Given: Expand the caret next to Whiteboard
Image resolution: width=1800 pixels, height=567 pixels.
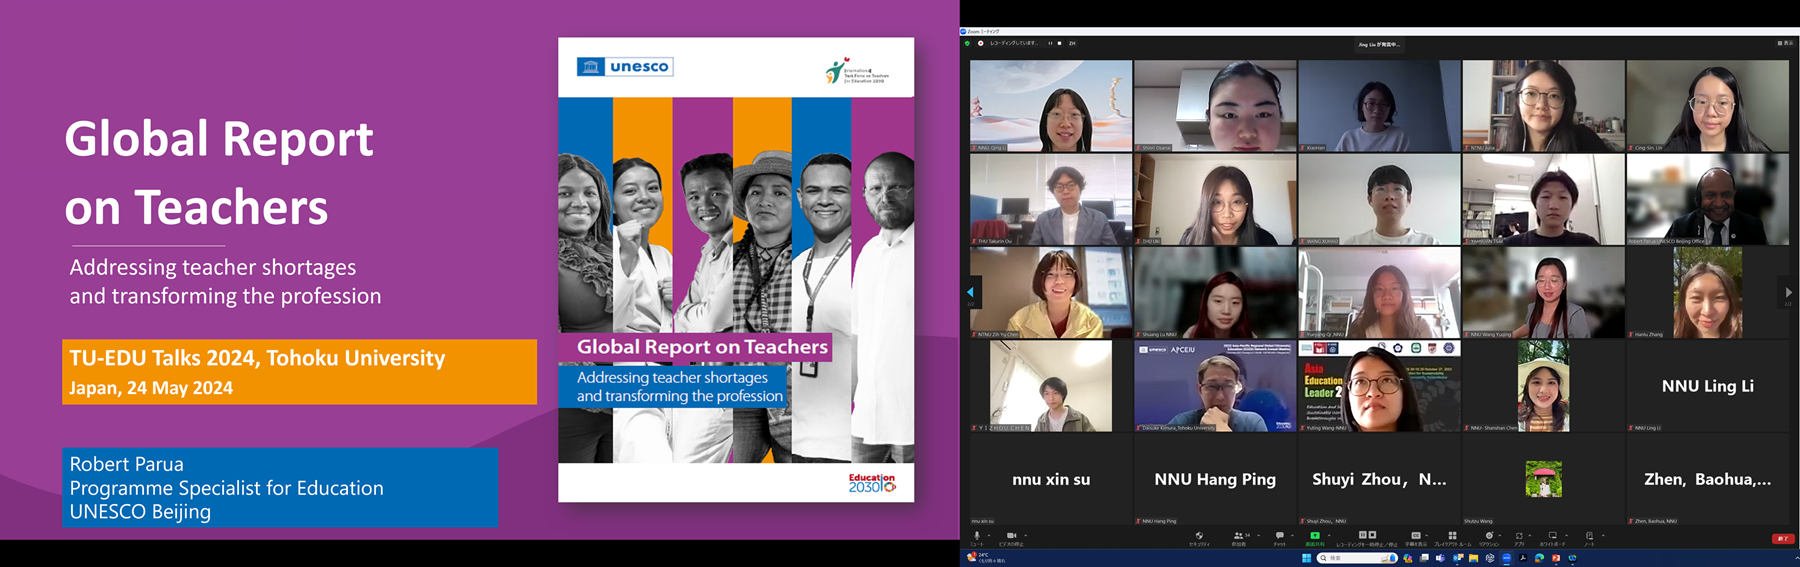Looking at the screenshot, I should (1566, 535).
